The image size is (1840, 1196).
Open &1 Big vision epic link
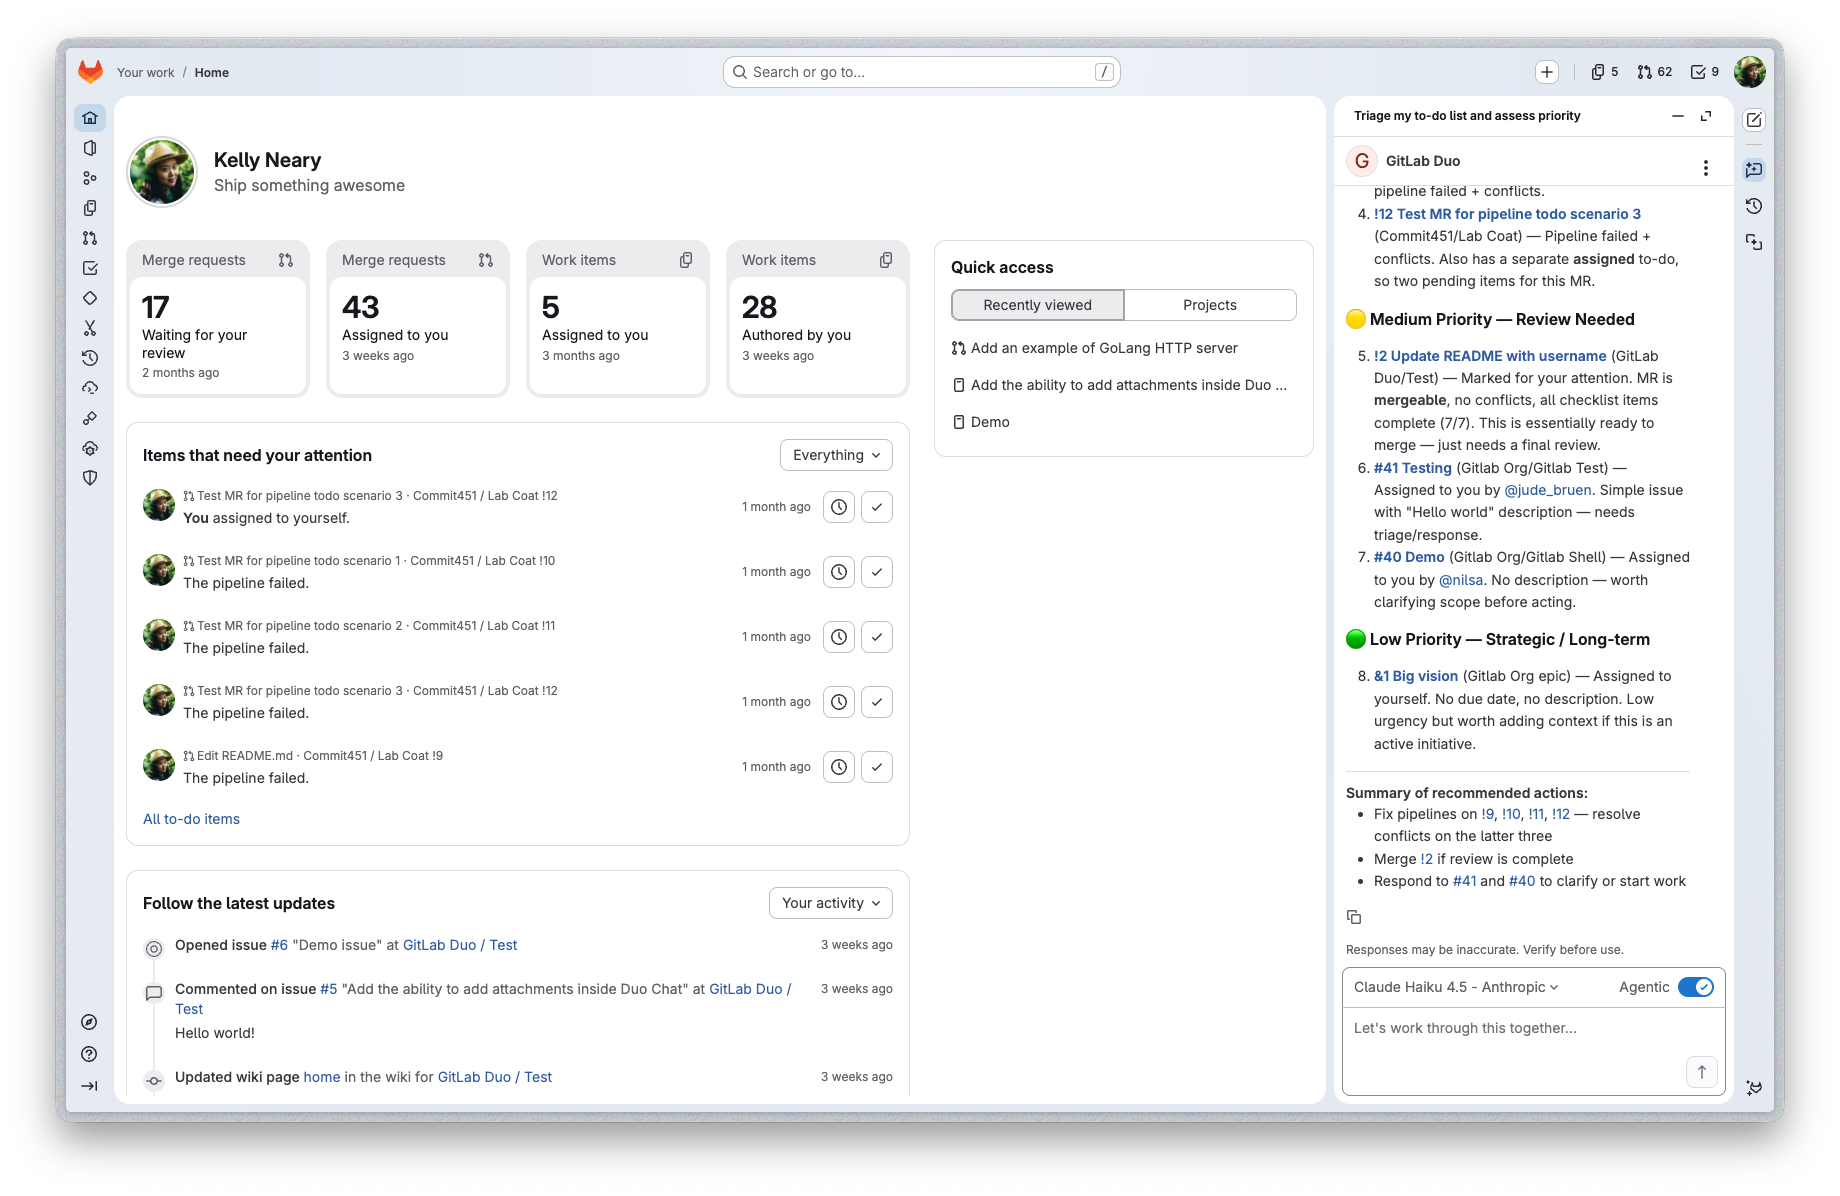pyautogui.click(x=1416, y=676)
